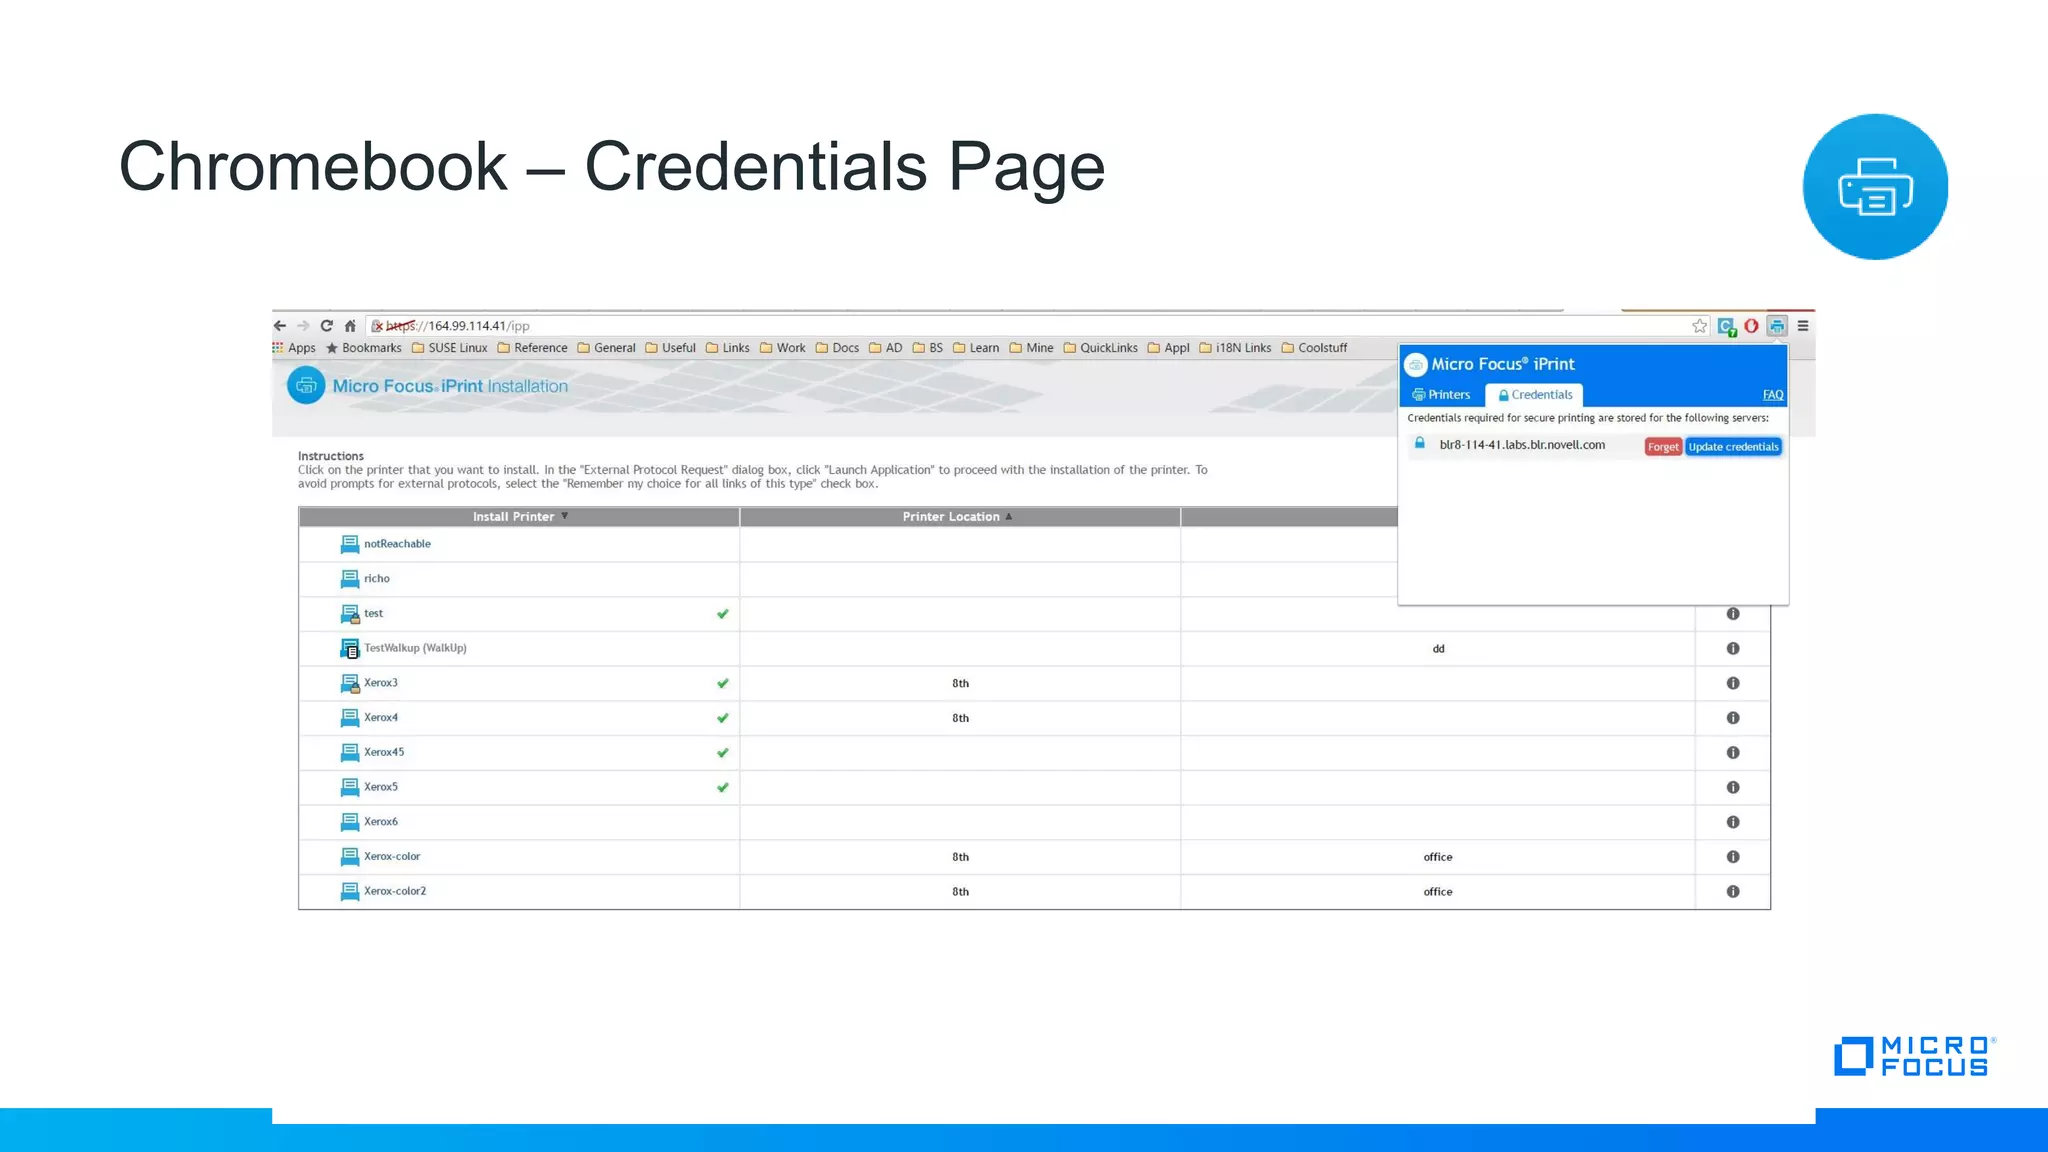Click the Xerox-color2 printer icon
This screenshot has width=2048, height=1152.
pyautogui.click(x=350, y=891)
